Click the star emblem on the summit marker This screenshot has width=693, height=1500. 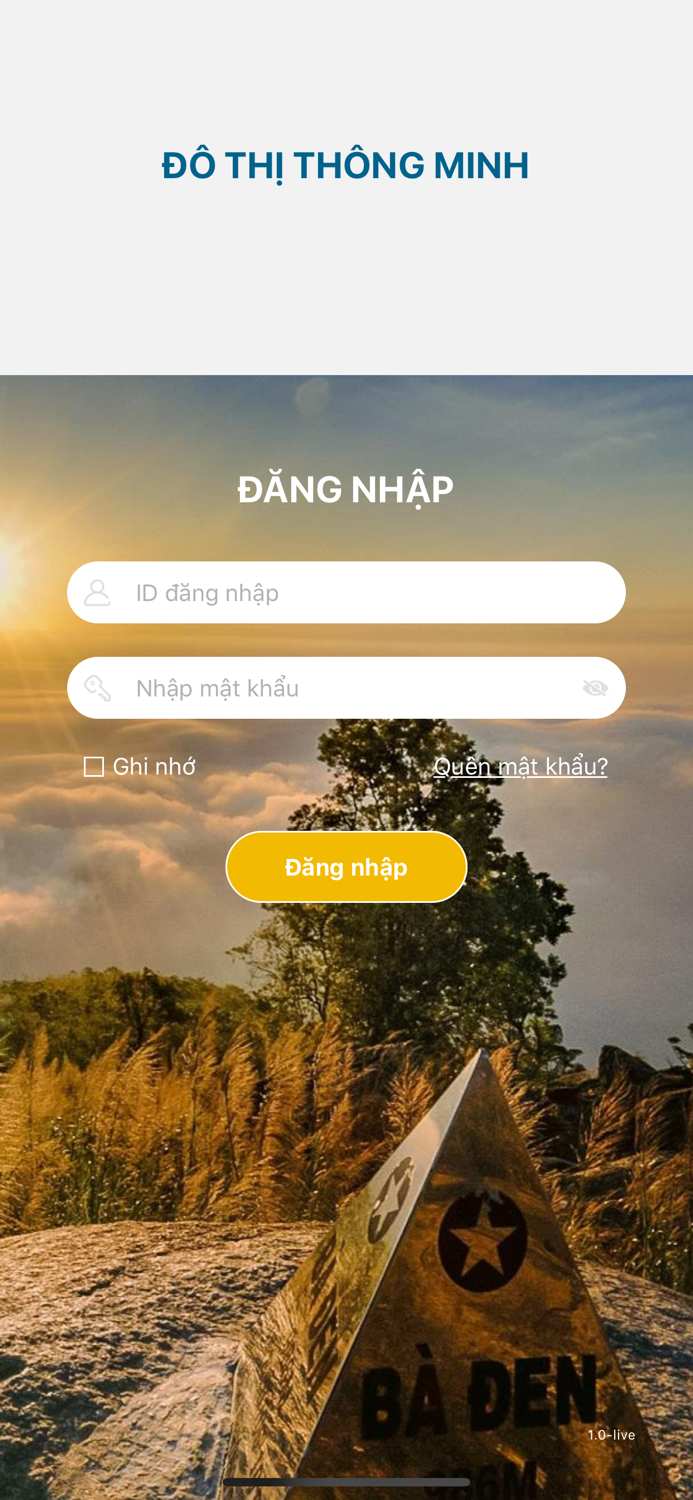point(482,1240)
